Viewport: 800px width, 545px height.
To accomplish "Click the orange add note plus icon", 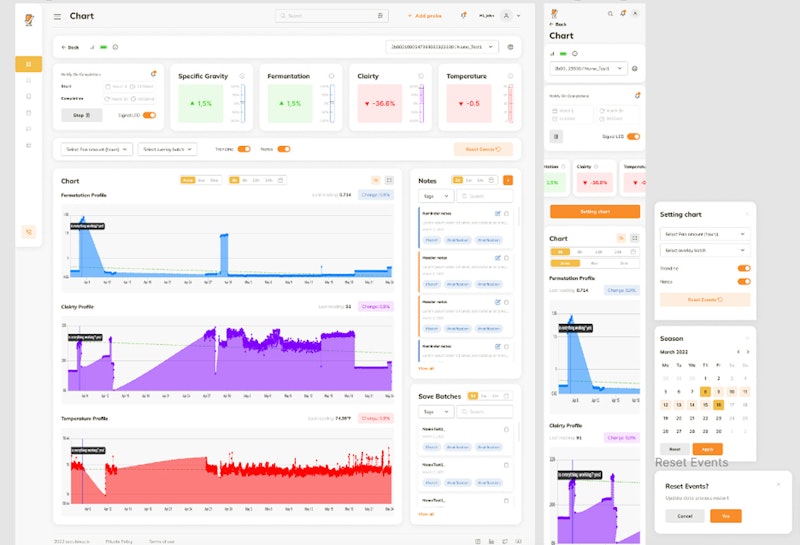I will tap(508, 180).
